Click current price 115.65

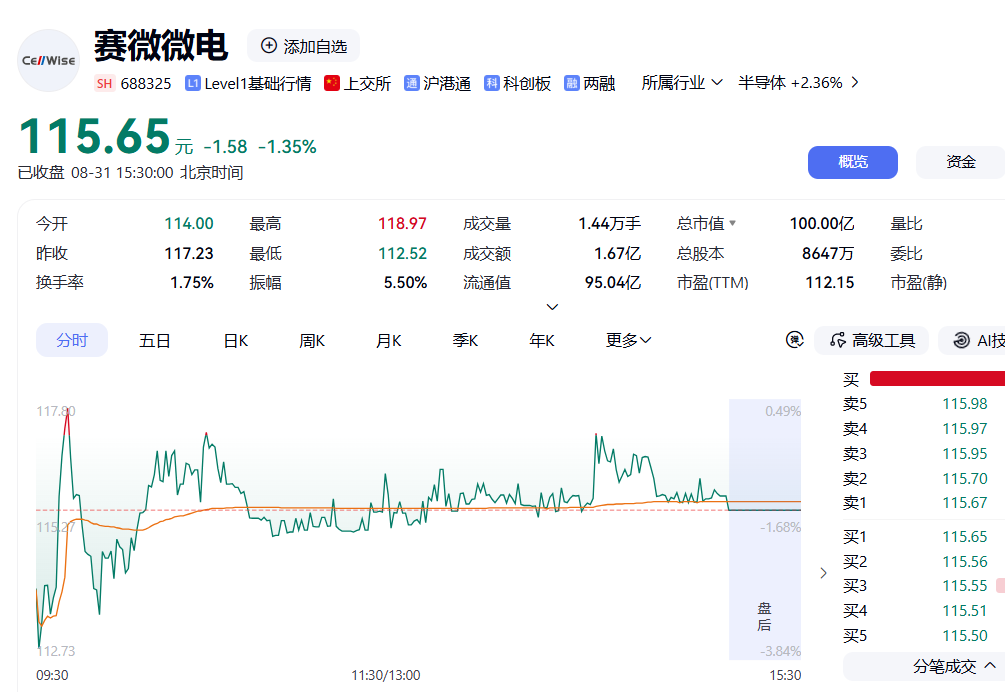click(94, 136)
